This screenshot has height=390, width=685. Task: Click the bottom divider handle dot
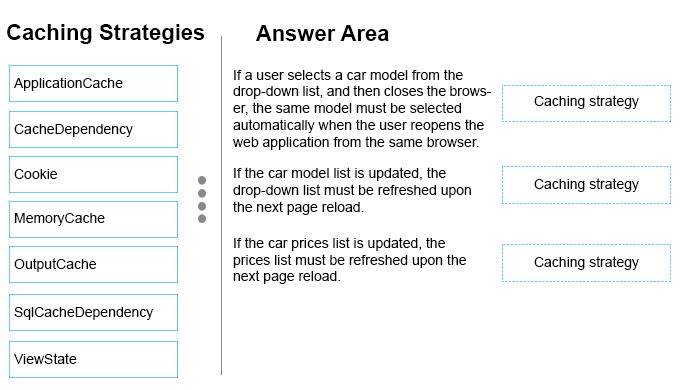(202, 219)
